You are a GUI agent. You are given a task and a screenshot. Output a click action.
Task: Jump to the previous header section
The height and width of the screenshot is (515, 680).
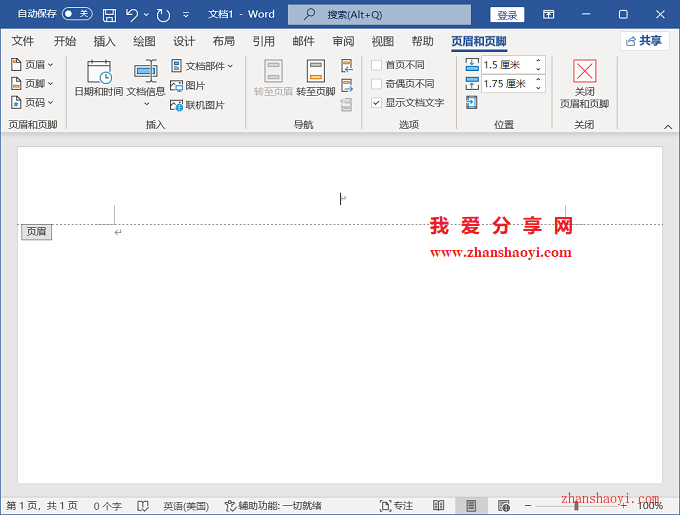[347, 66]
